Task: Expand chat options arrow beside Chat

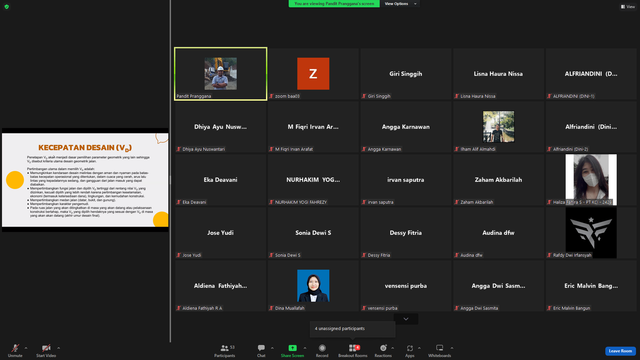Action: point(272,348)
